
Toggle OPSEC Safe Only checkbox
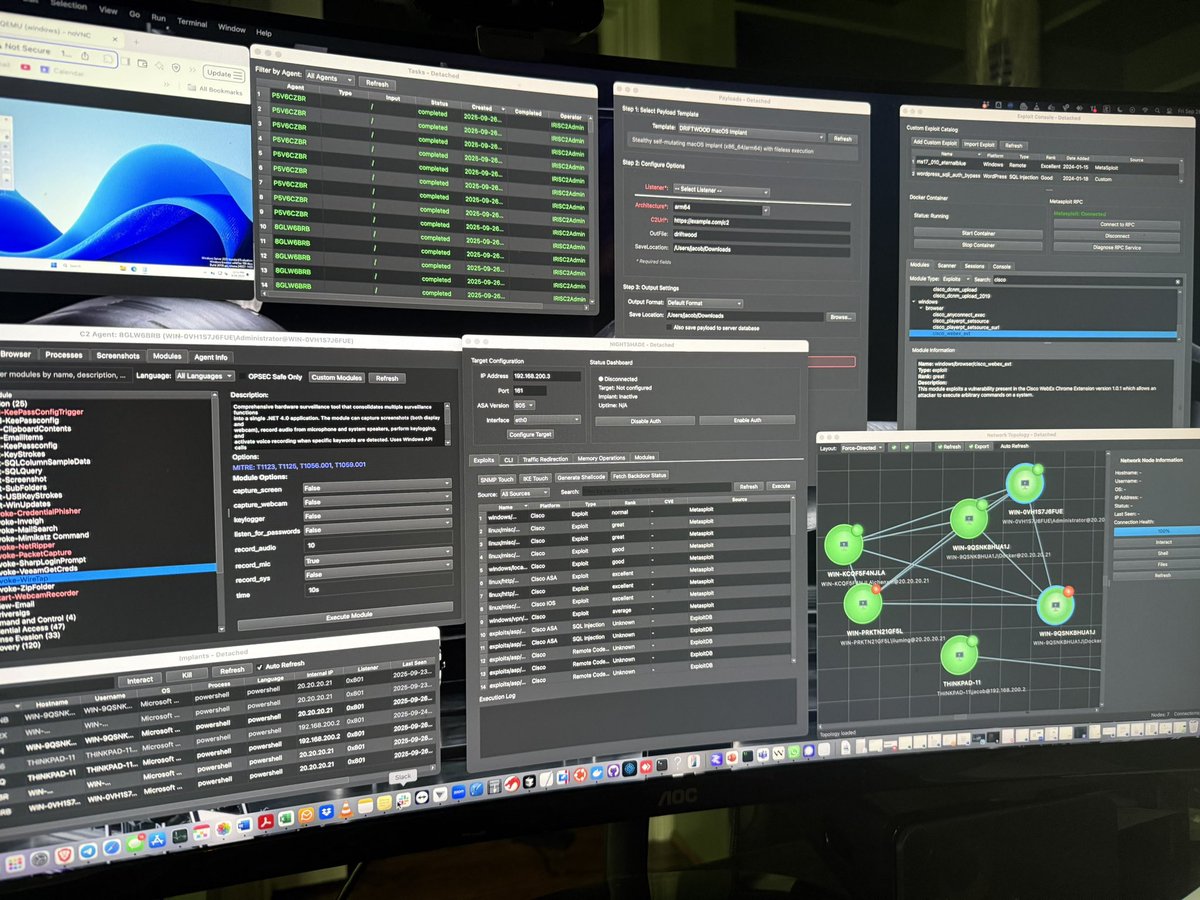[x=242, y=377]
